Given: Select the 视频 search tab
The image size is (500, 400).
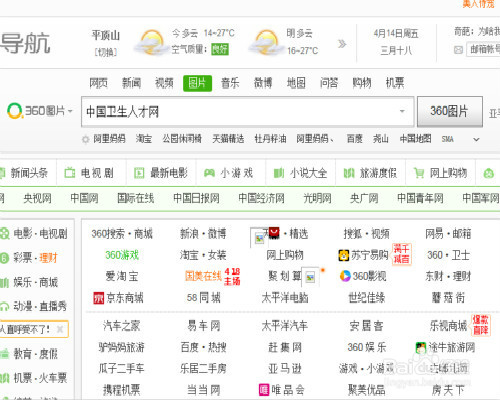Looking at the screenshot, I should click(164, 83).
